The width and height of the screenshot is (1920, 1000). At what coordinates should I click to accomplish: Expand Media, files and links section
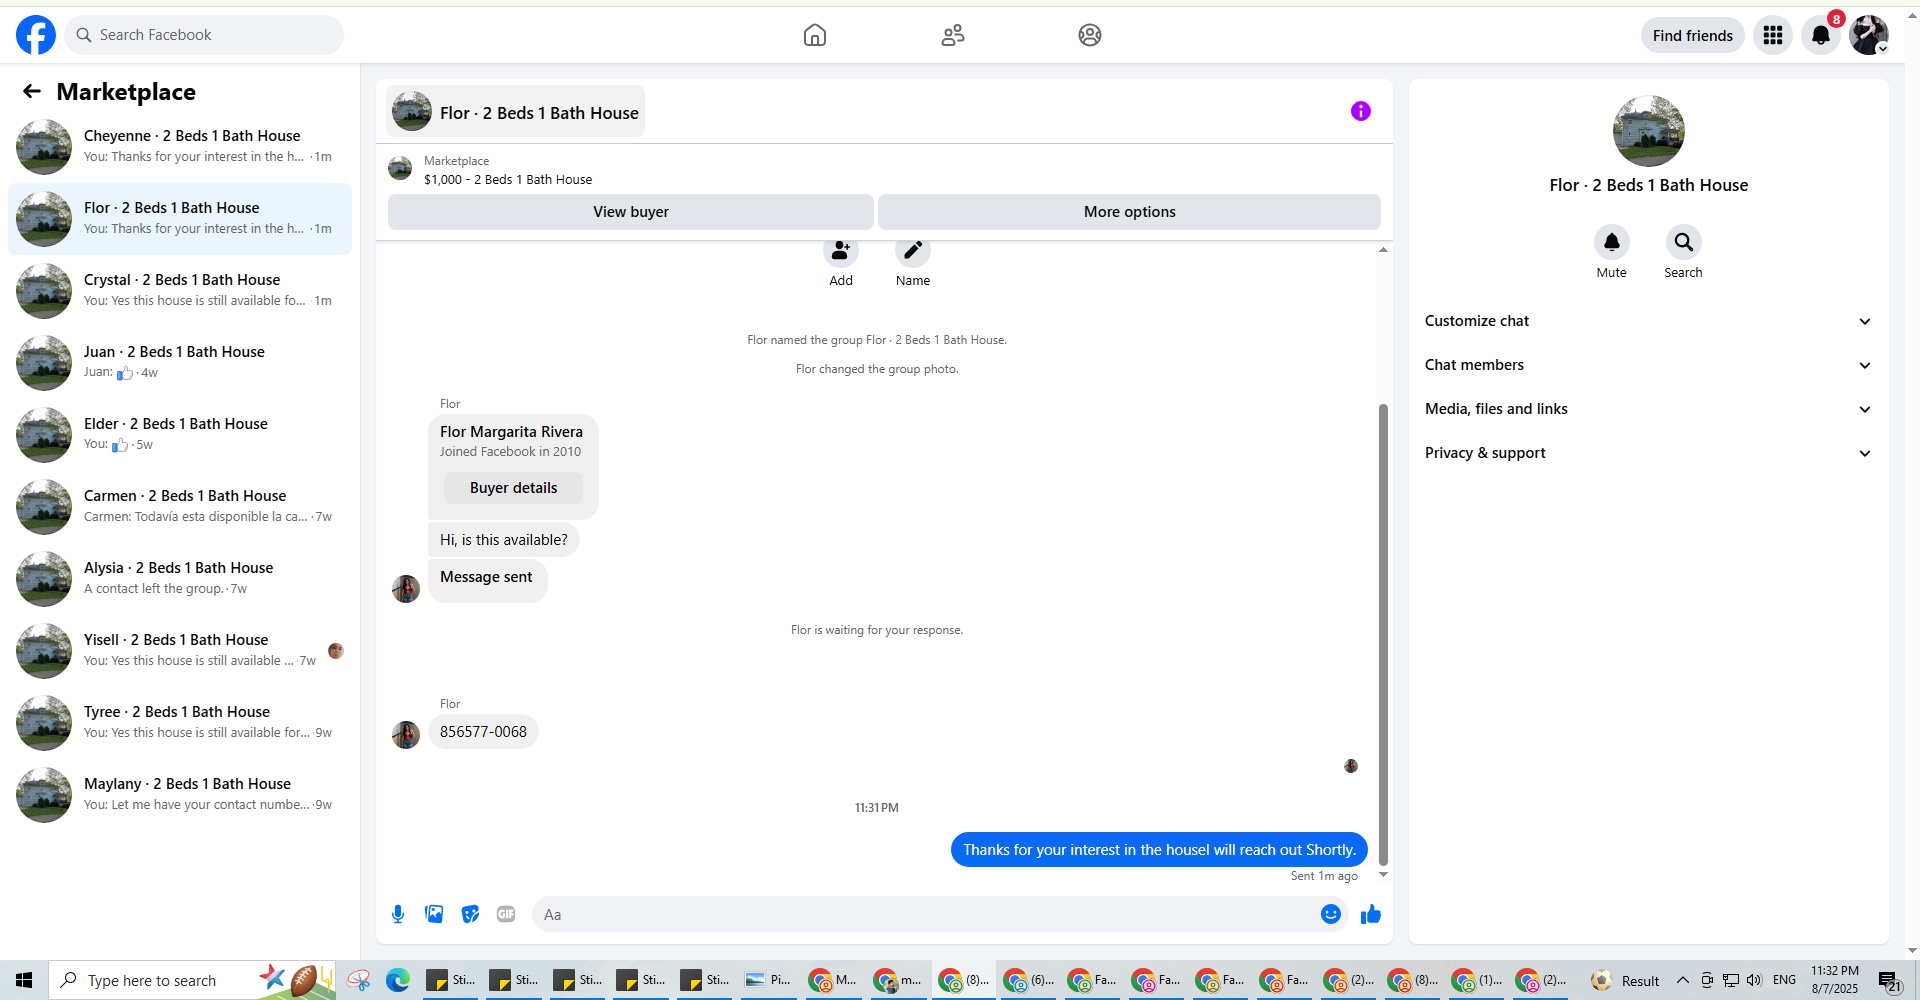pos(1648,409)
